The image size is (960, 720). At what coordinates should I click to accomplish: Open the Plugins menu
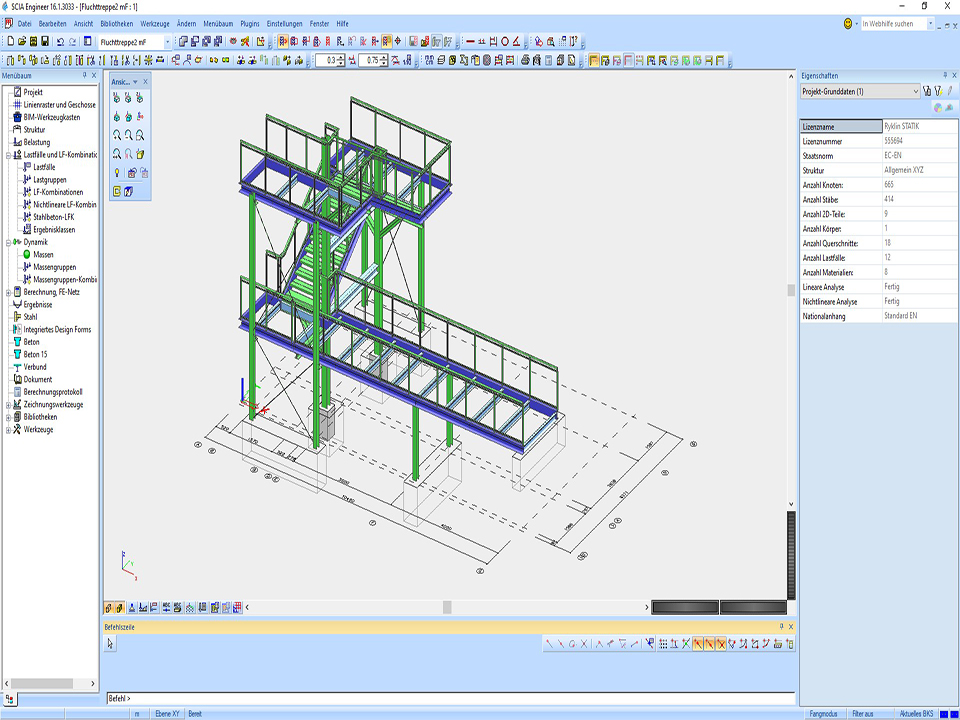[250, 22]
